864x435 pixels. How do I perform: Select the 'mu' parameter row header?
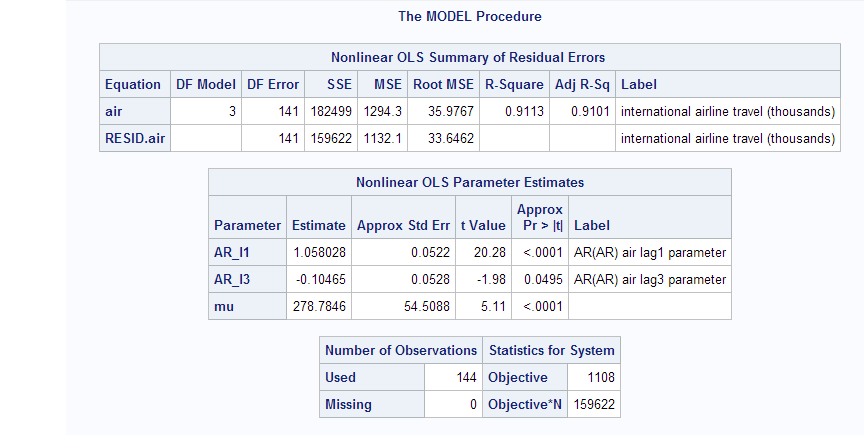click(x=247, y=307)
